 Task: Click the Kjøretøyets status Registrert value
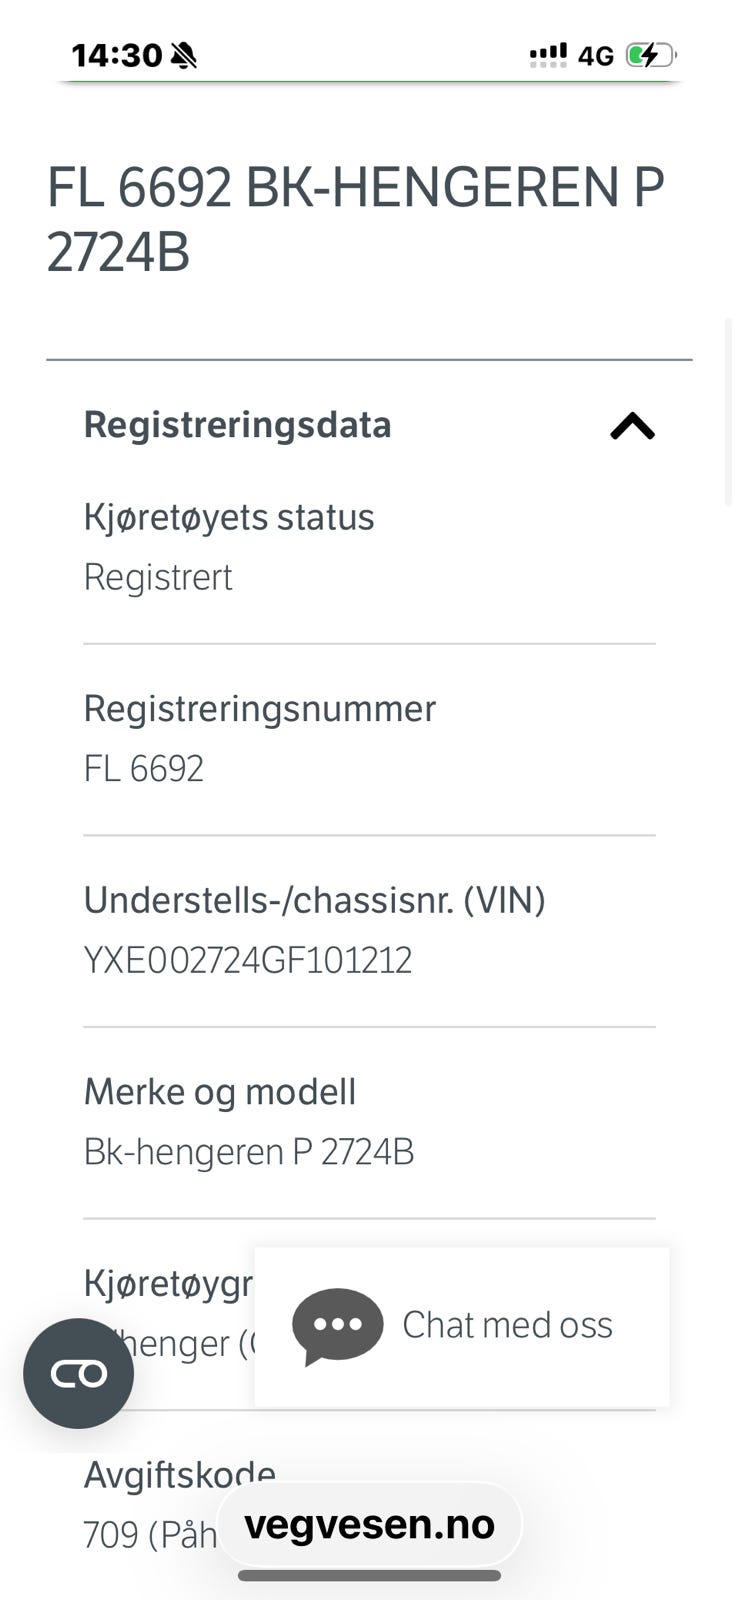coord(158,578)
